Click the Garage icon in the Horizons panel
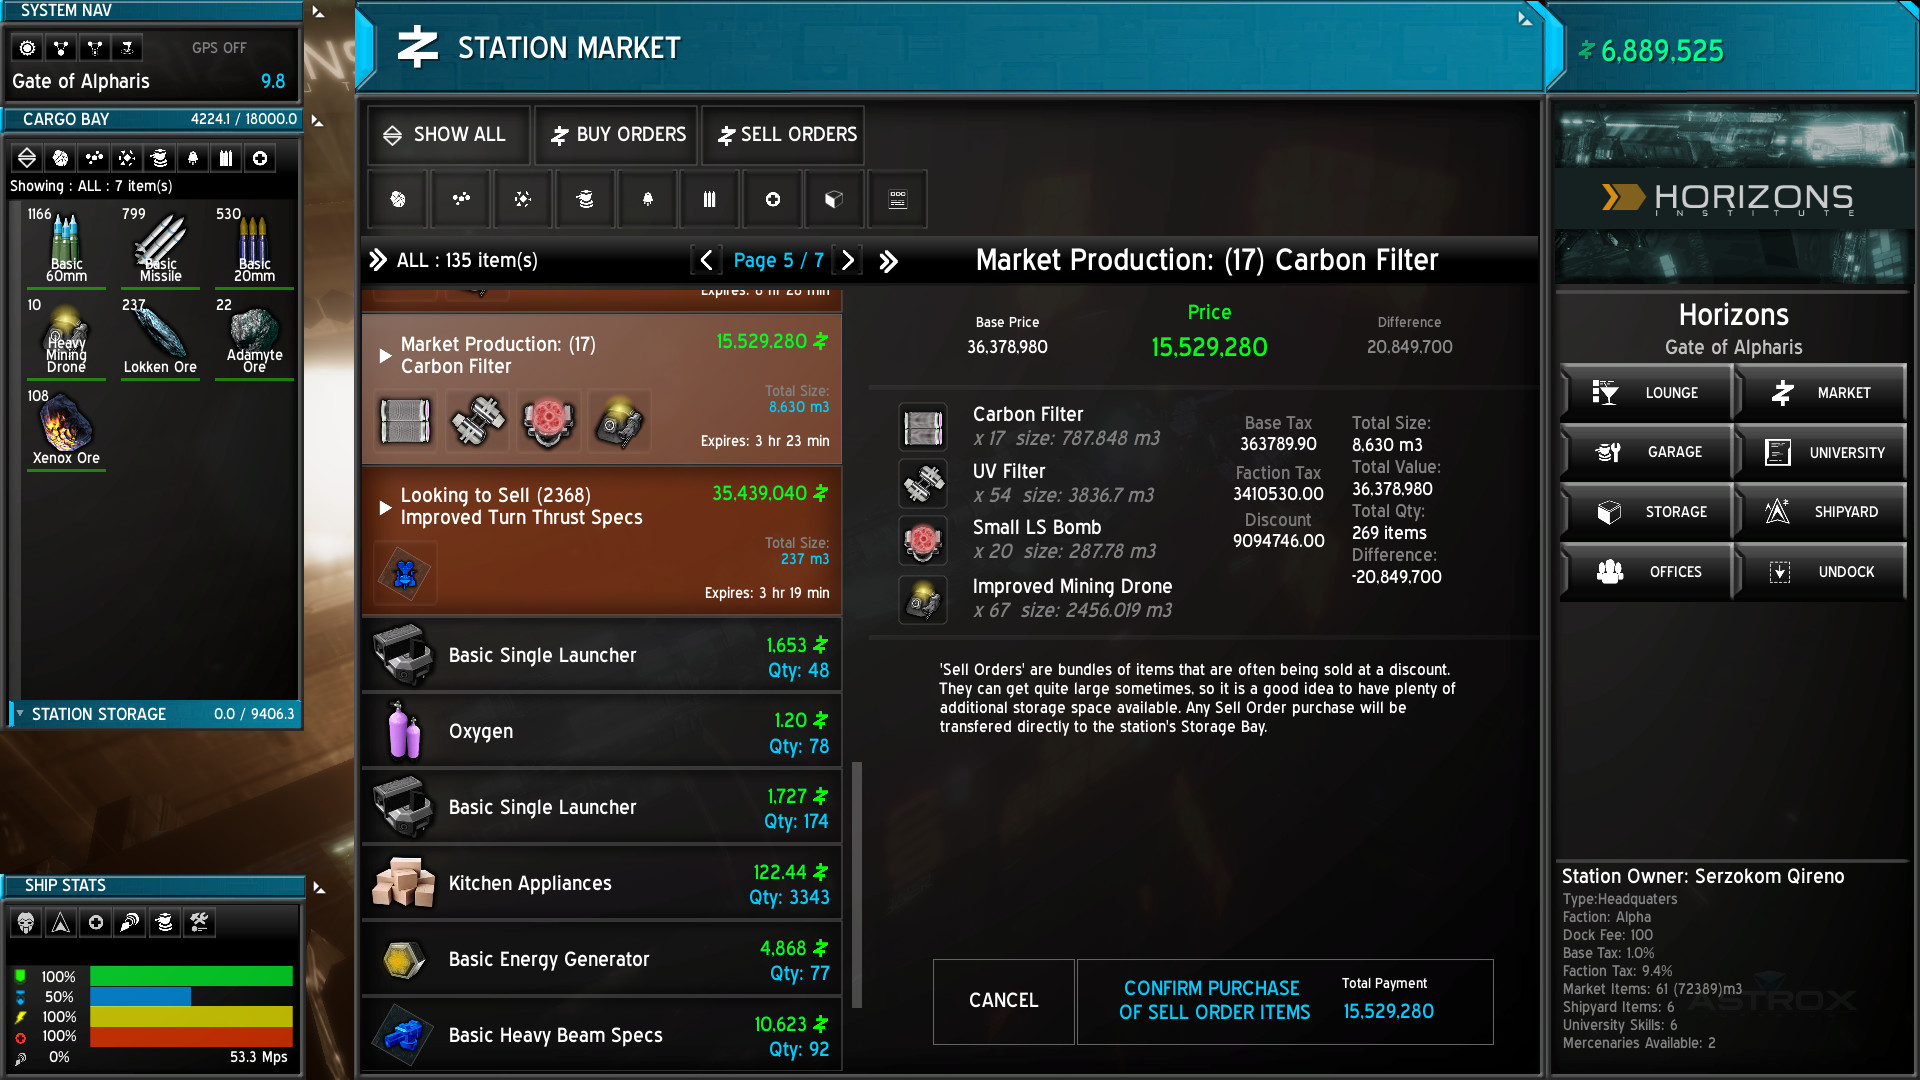 pyautogui.click(x=1648, y=452)
